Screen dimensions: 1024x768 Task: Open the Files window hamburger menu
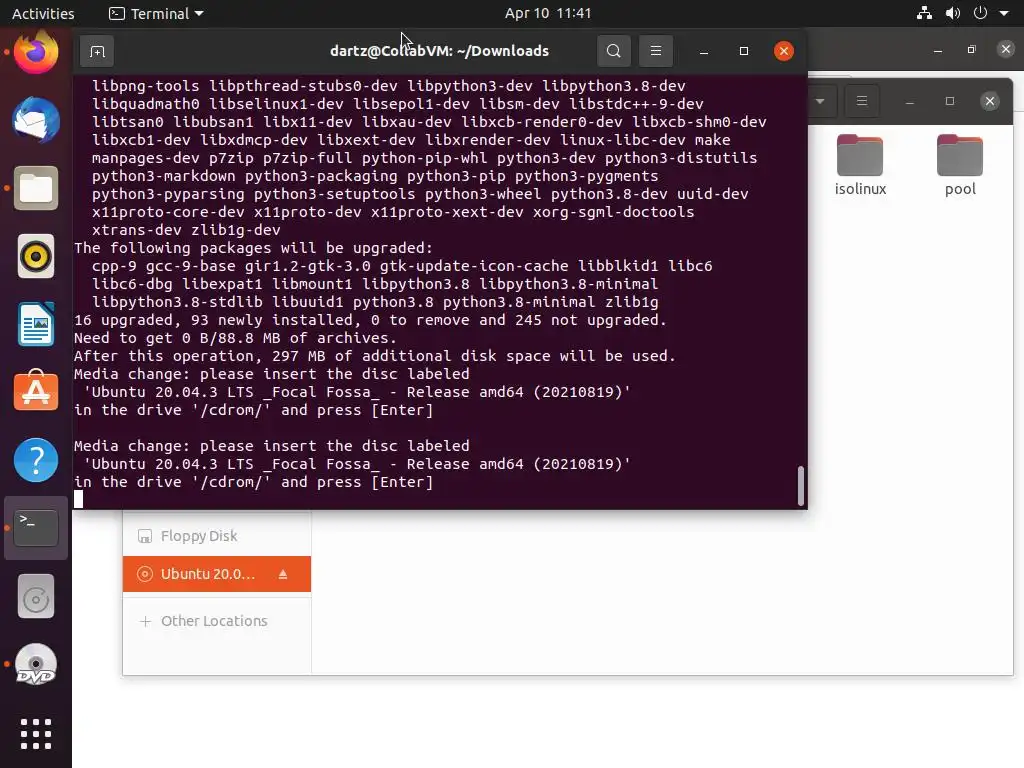click(862, 101)
